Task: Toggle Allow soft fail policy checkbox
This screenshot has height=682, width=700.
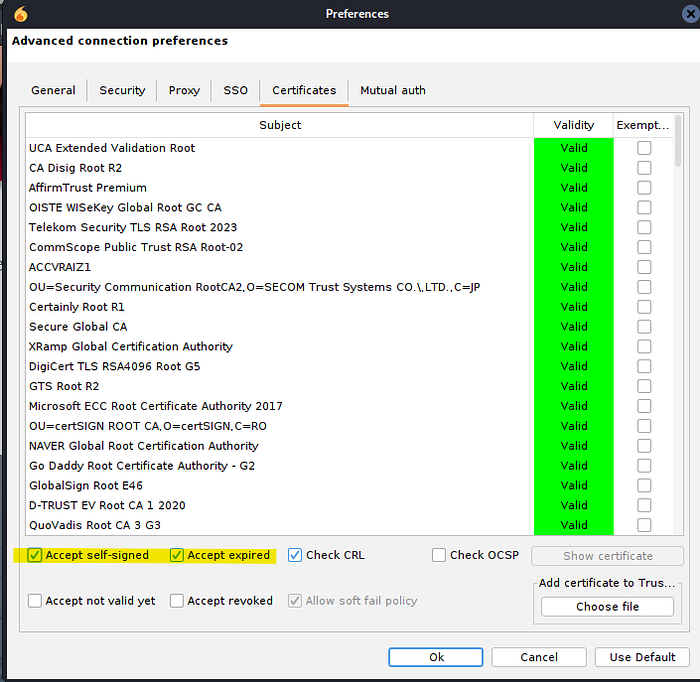Action: [295, 601]
